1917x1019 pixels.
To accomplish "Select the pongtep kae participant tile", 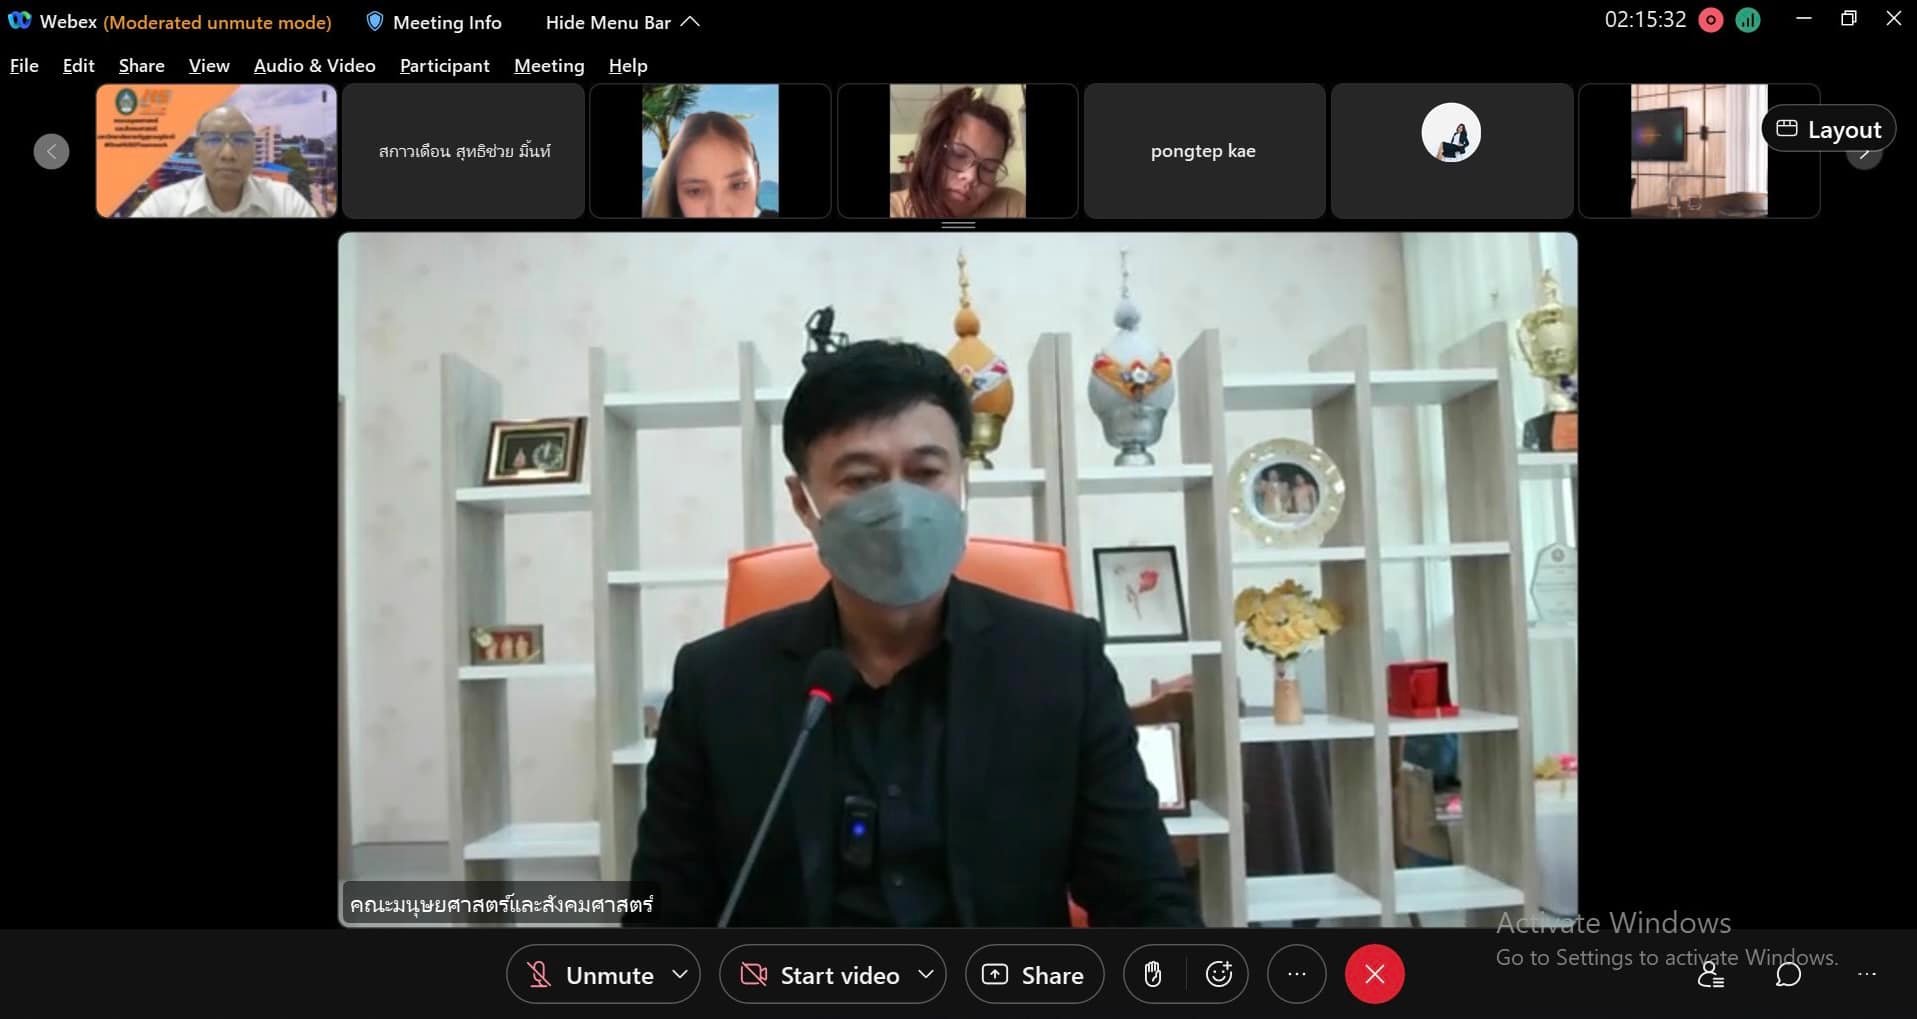I will pyautogui.click(x=1203, y=151).
